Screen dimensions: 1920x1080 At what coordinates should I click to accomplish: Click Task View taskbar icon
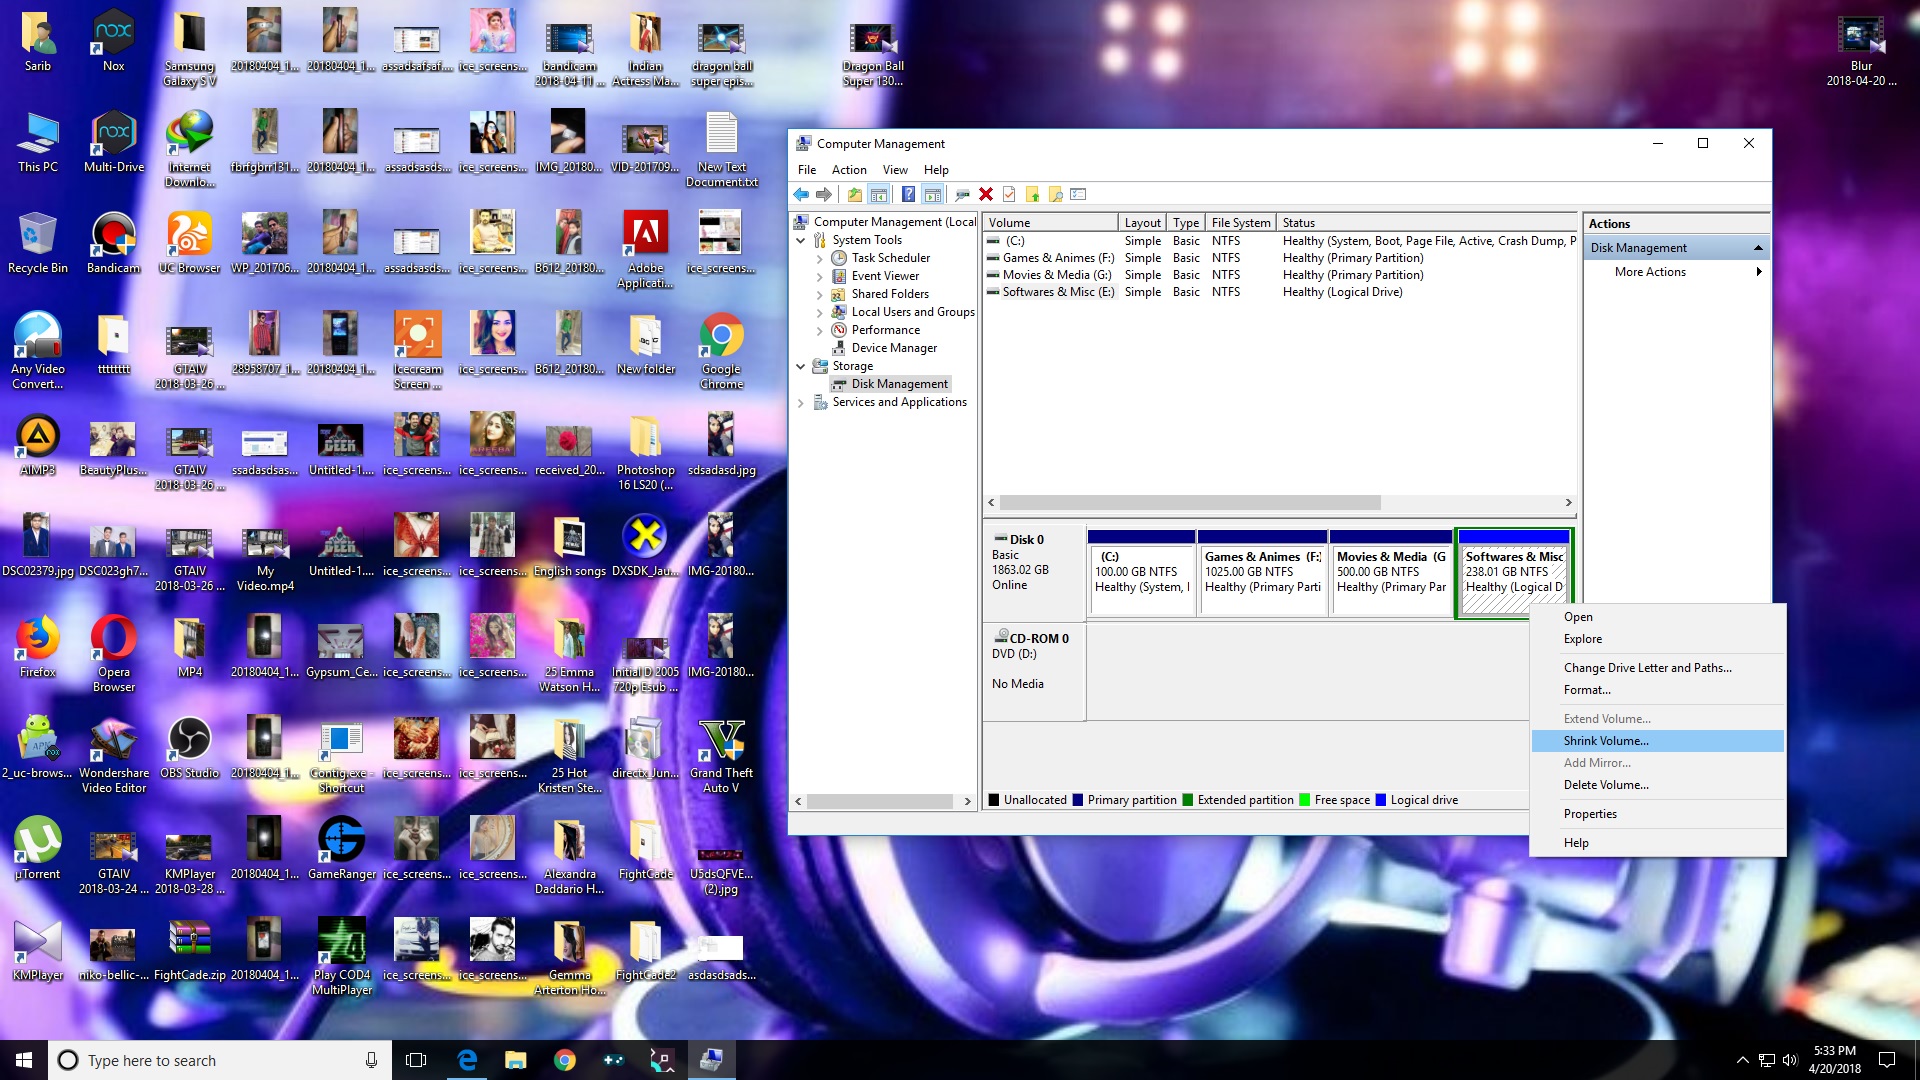416,1060
